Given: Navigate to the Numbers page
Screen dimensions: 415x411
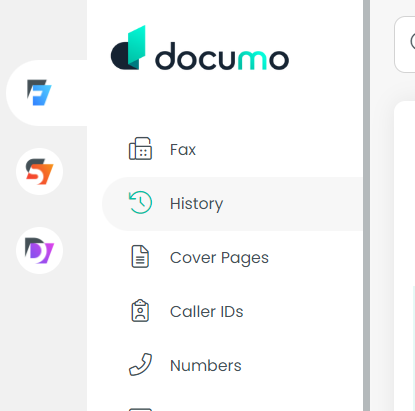Looking at the screenshot, I should 206,365.
